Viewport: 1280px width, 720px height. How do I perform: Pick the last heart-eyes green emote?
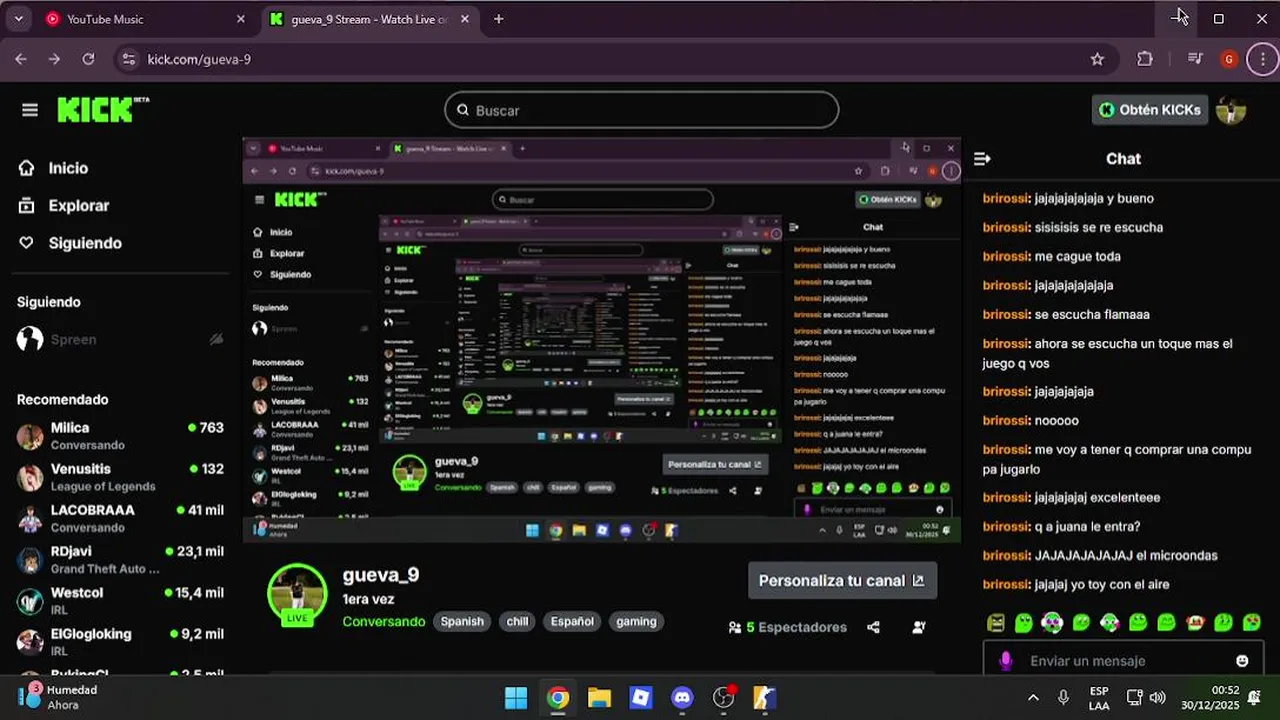1252,623
